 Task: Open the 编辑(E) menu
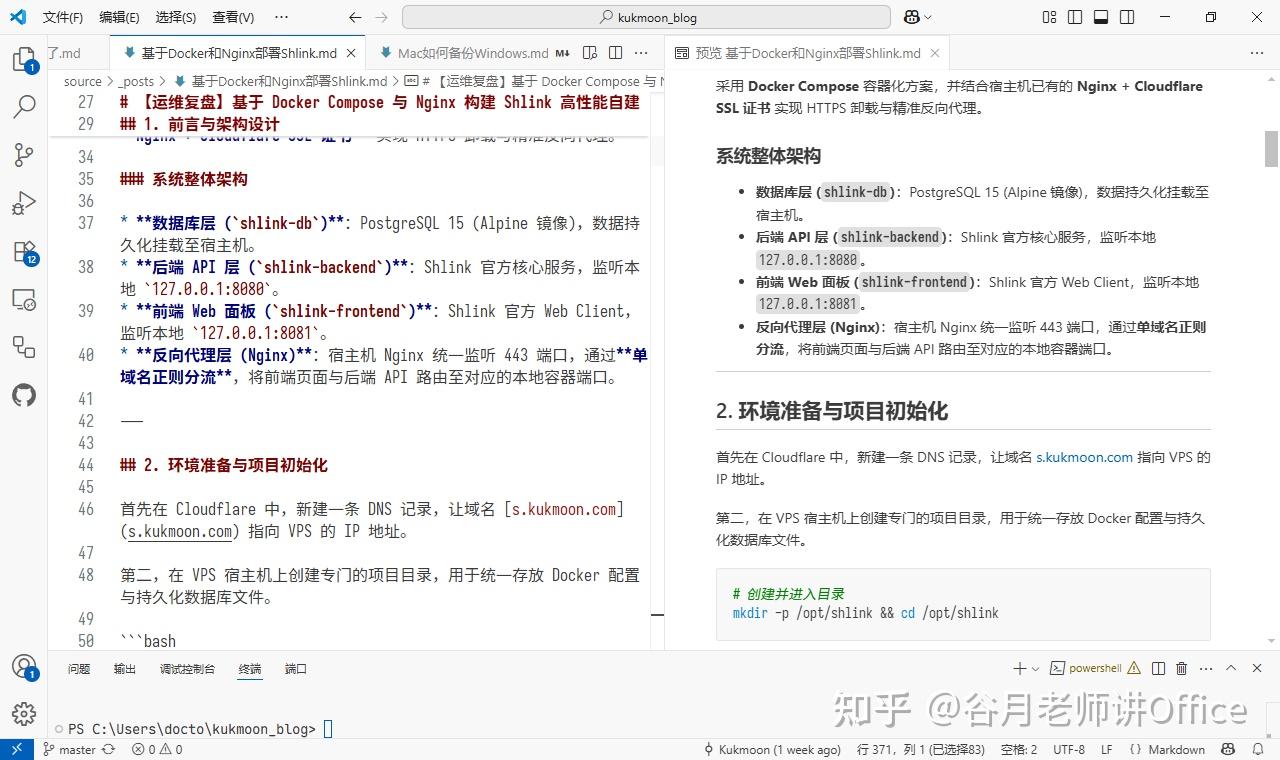click(120, 17)
